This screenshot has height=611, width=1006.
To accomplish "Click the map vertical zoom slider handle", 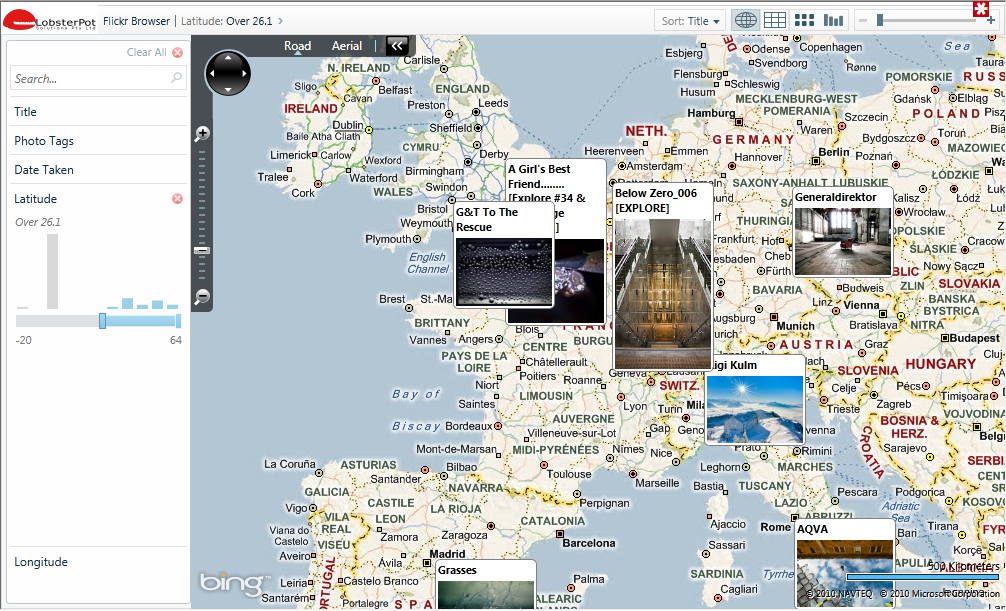I will [202, 250].
